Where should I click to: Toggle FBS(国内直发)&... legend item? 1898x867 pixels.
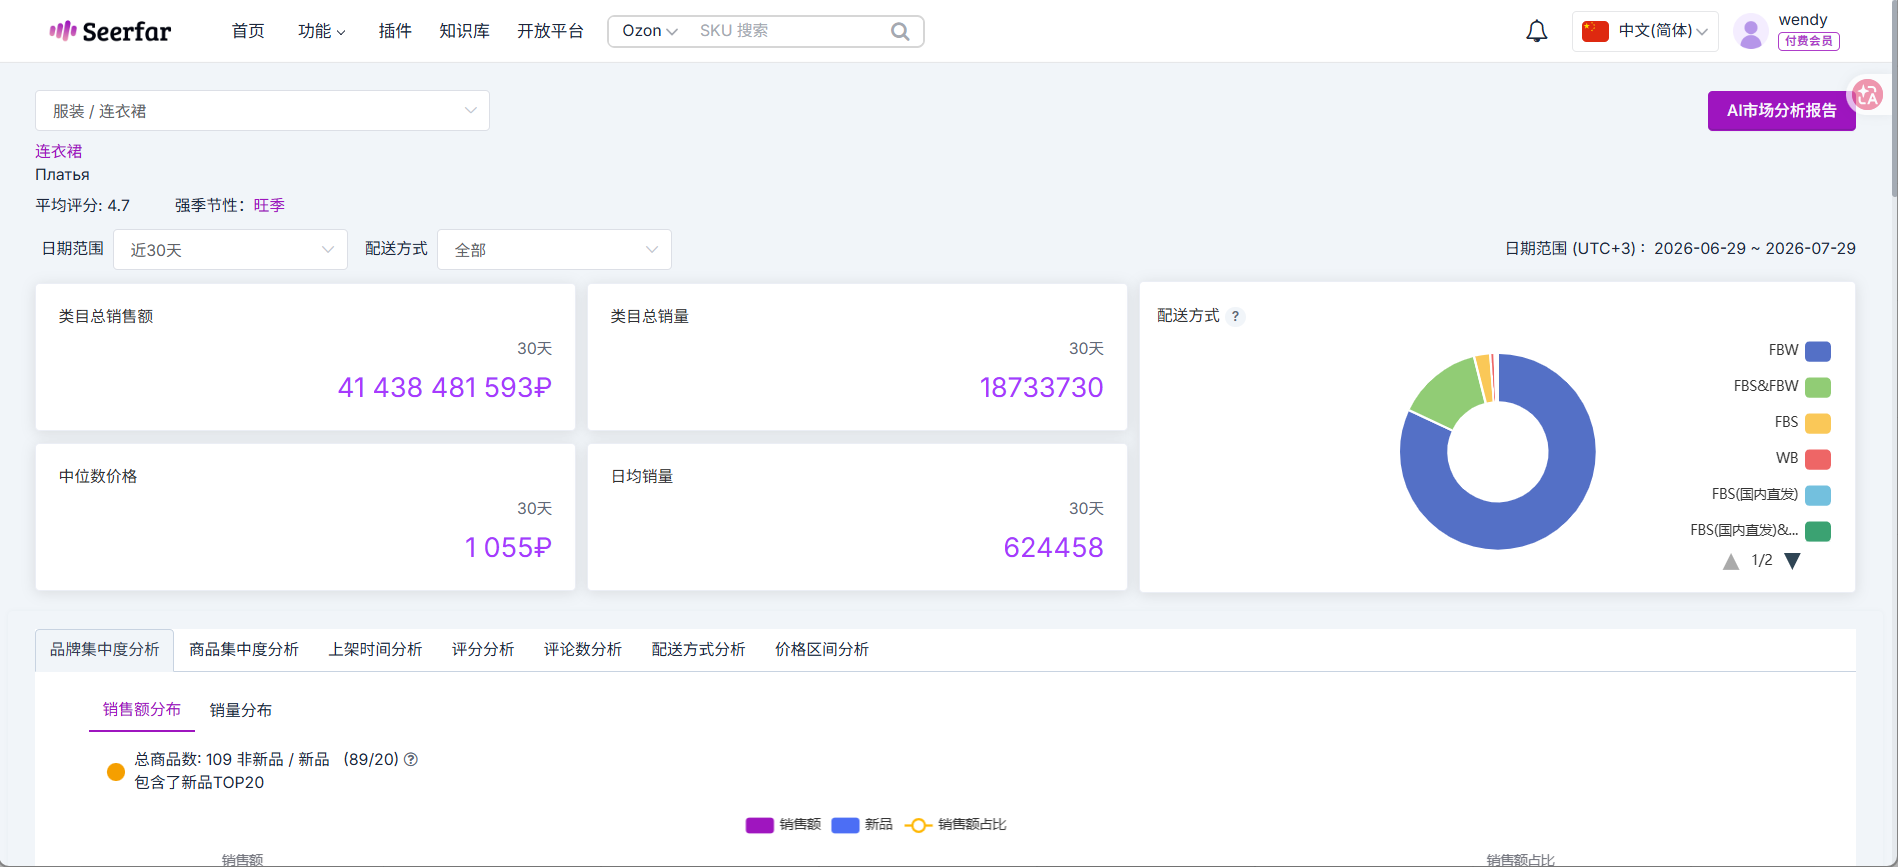coord(1760,531)
